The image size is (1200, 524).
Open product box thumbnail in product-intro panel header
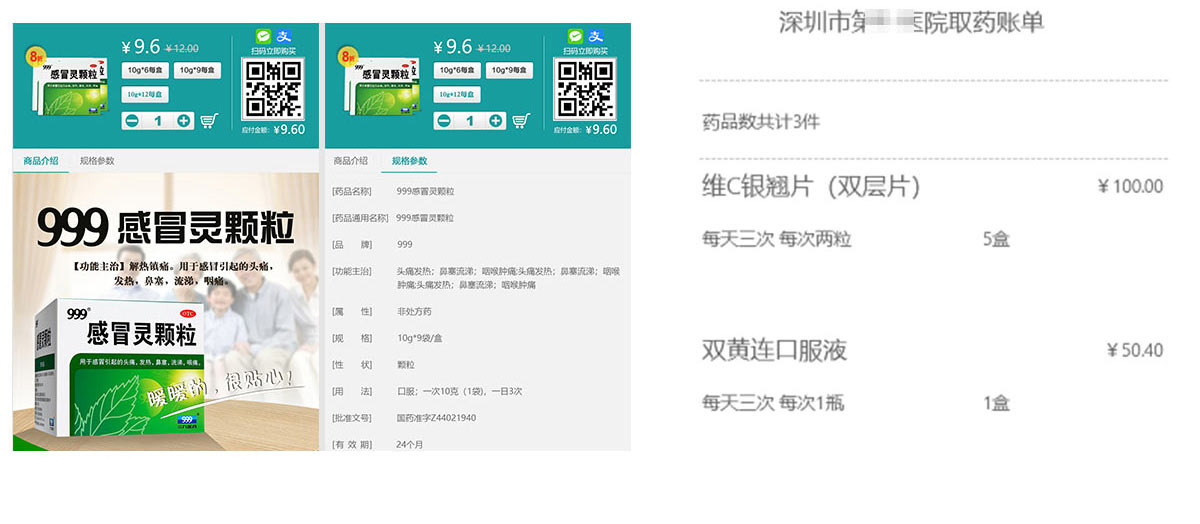(x=70, y=87)
